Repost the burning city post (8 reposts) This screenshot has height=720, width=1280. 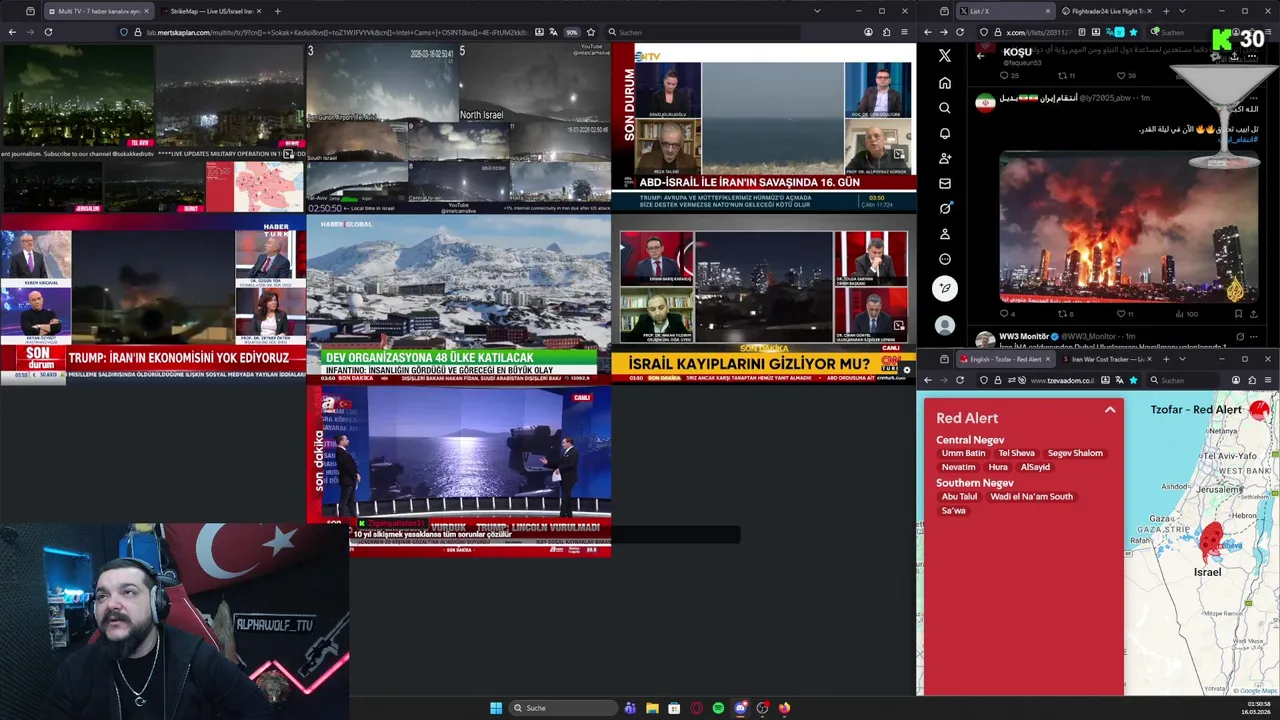1066,314
